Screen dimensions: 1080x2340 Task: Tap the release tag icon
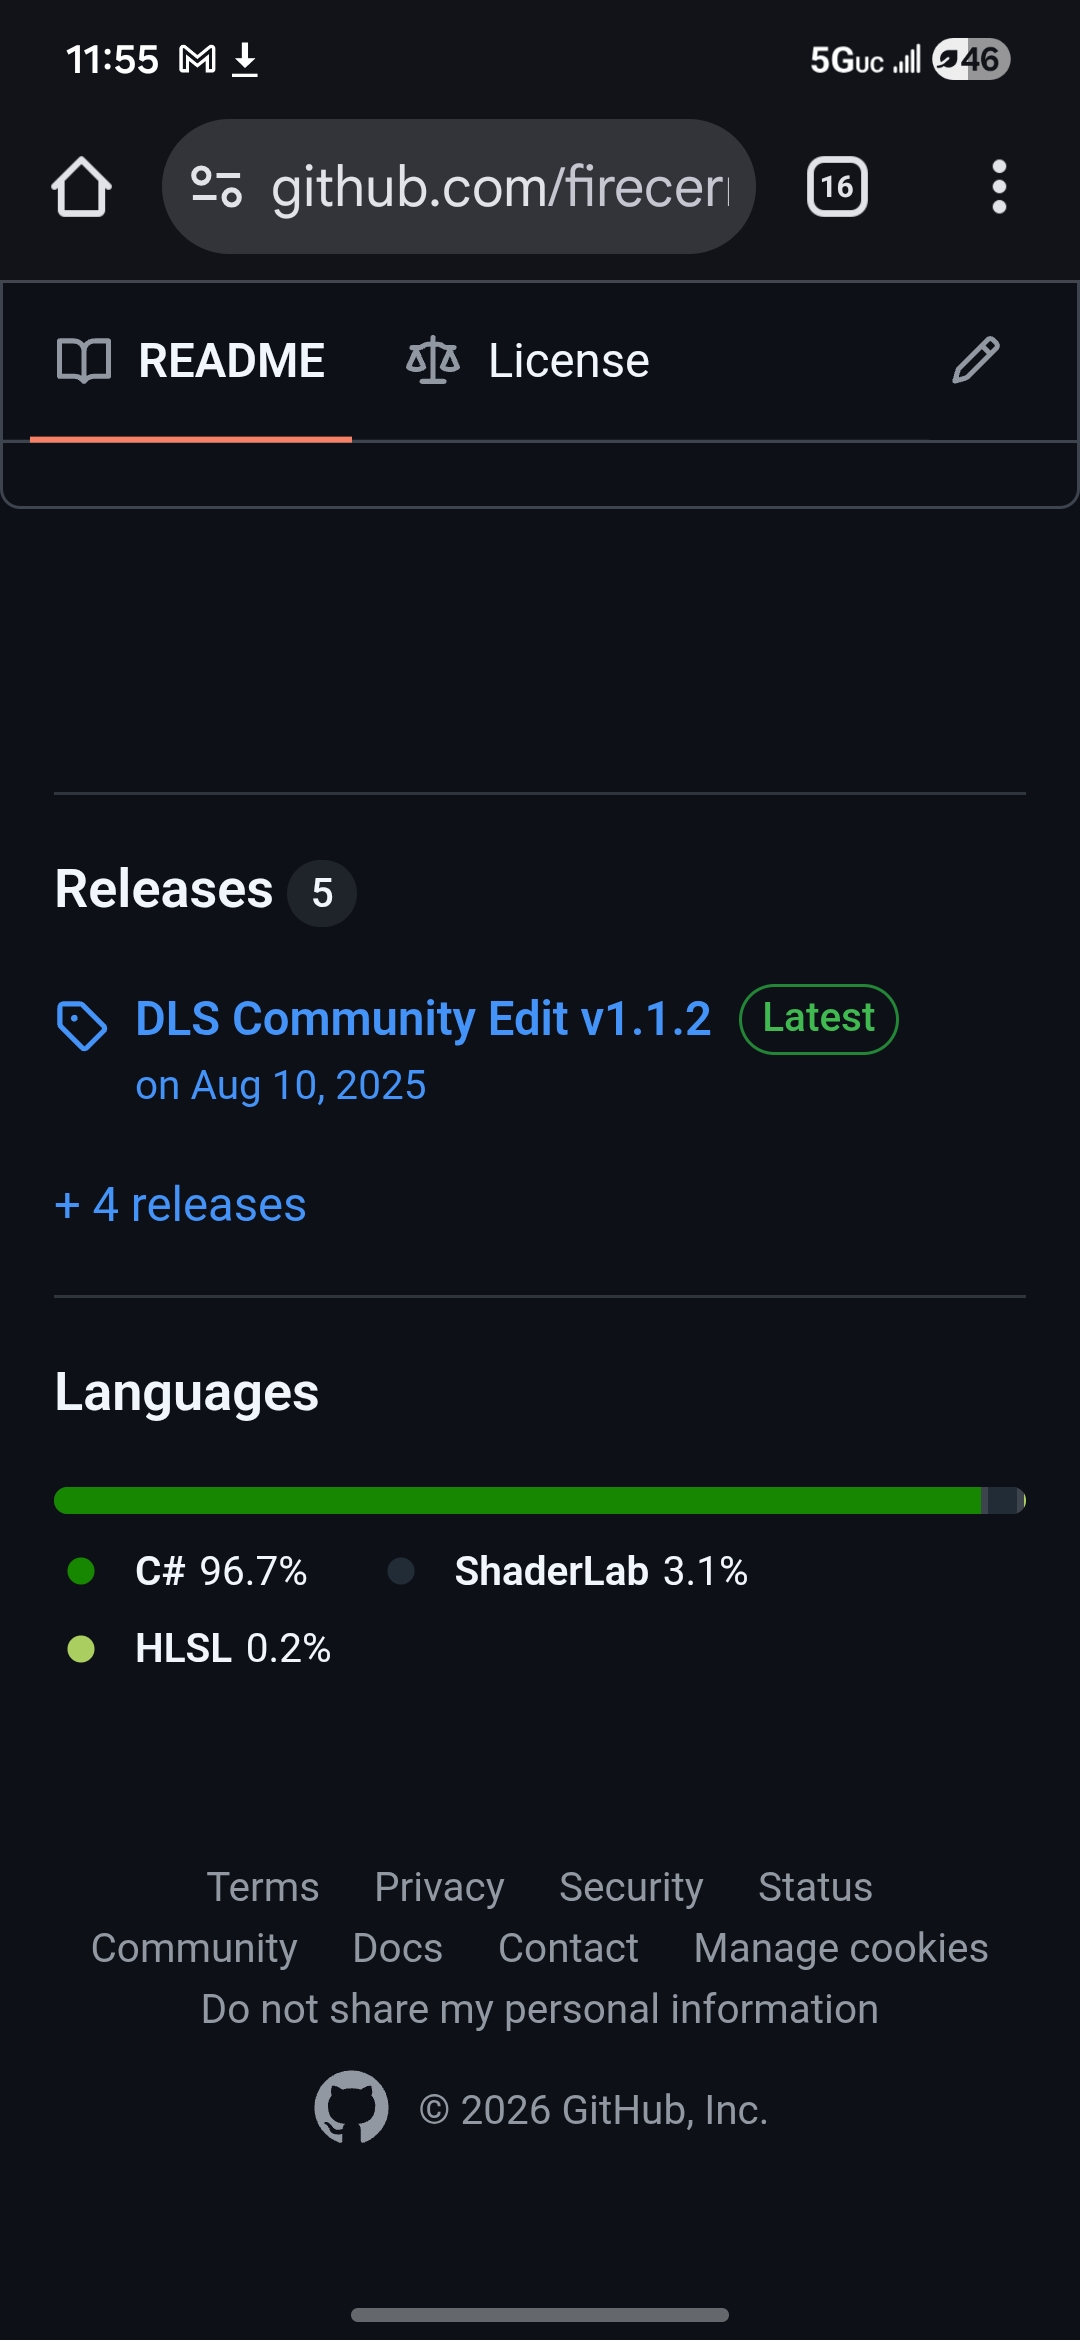[x=81, y=1025]
